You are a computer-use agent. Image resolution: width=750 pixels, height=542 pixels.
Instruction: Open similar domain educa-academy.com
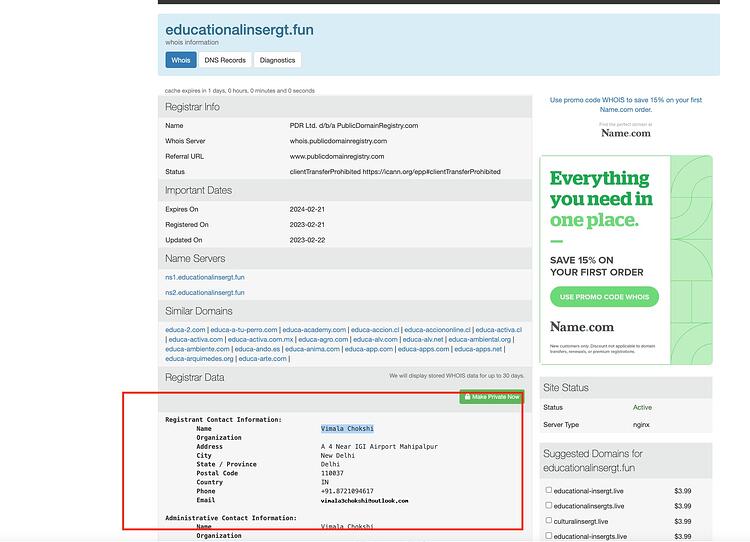(x=314, y=330)
